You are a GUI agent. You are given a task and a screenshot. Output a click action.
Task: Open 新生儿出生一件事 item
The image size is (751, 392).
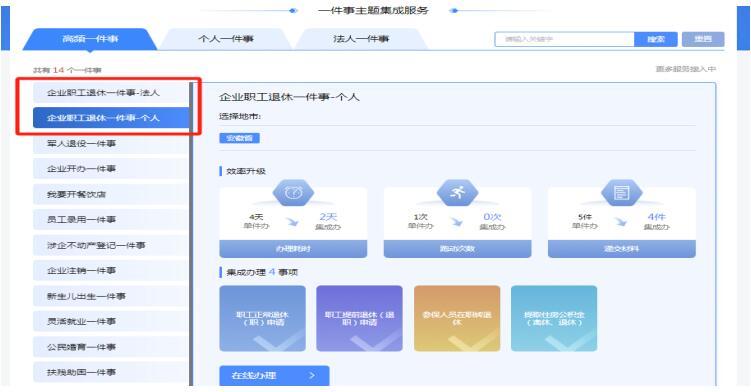pyautogui.click(x=111, y=296)
